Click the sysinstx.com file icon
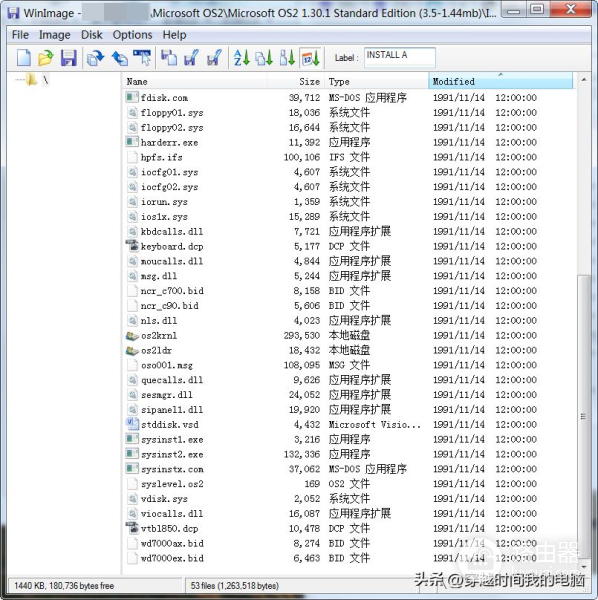Image resolution: width=598 pixels, height=600 pixels. tap(132, 469)
